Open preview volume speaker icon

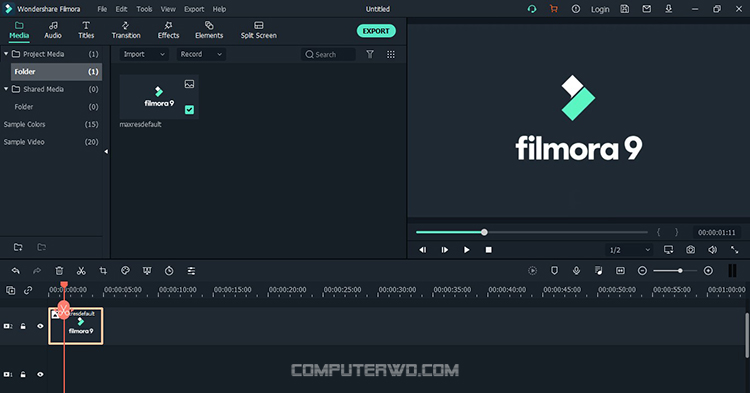[x=712, y=250]
